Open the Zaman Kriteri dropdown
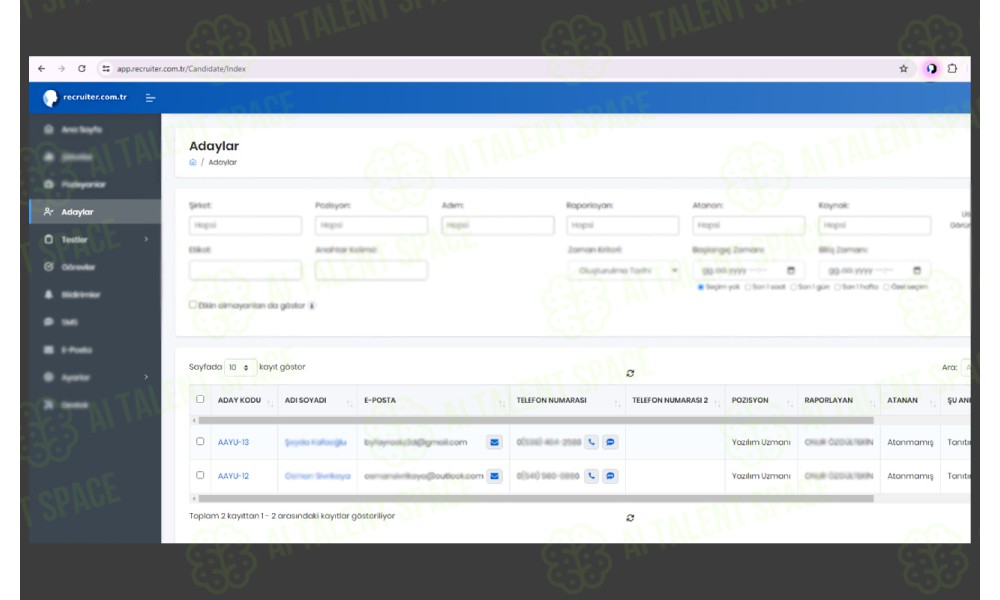 624,271
